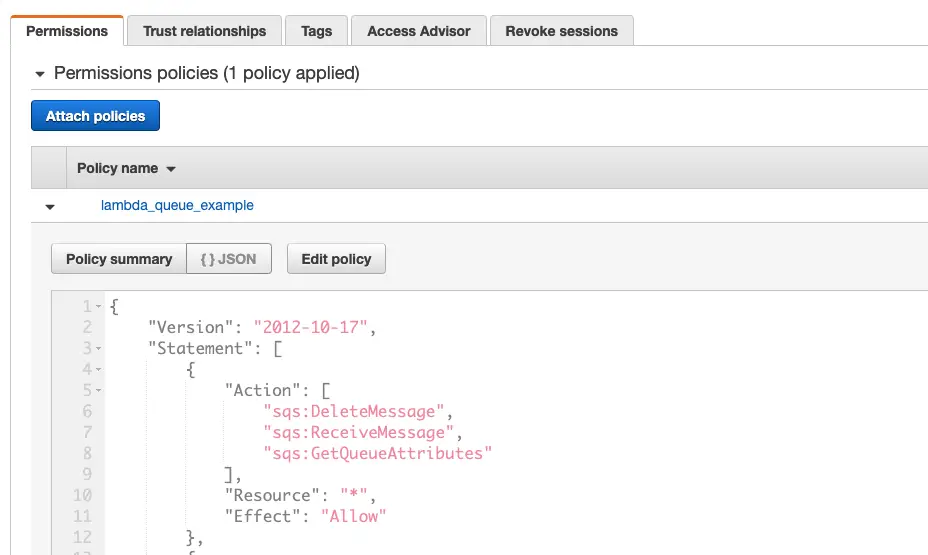Collapse the statement object at line 4
This screenshot has width=928, height=555.
(99, 370)
